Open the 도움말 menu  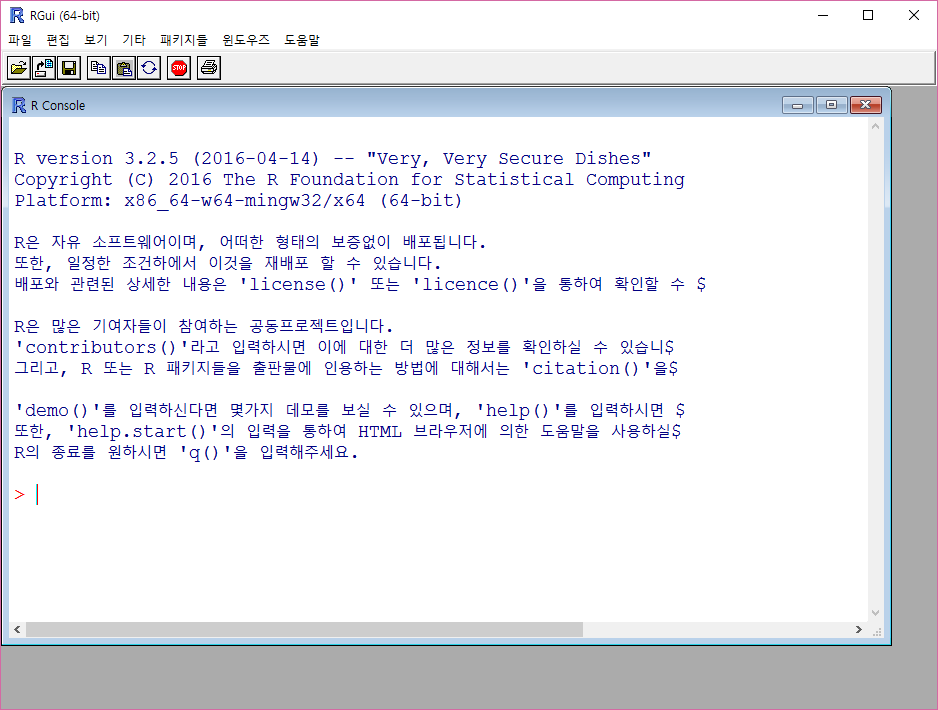302,40
